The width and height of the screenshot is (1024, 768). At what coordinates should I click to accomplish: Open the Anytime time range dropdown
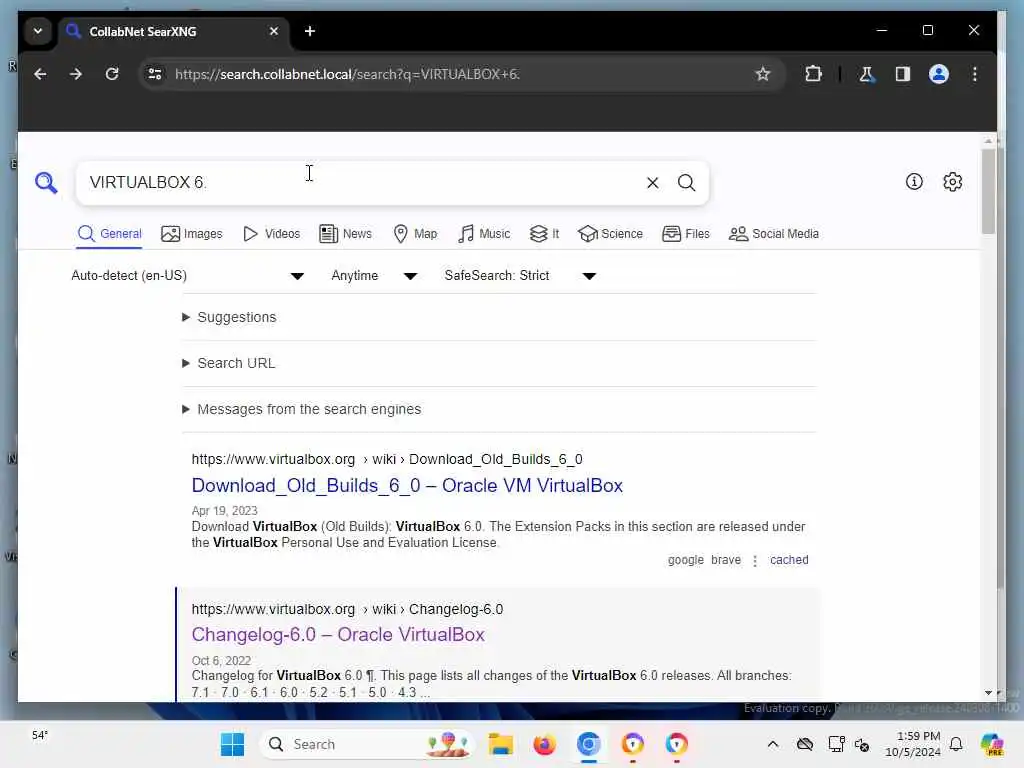click(x=374, y=276)
